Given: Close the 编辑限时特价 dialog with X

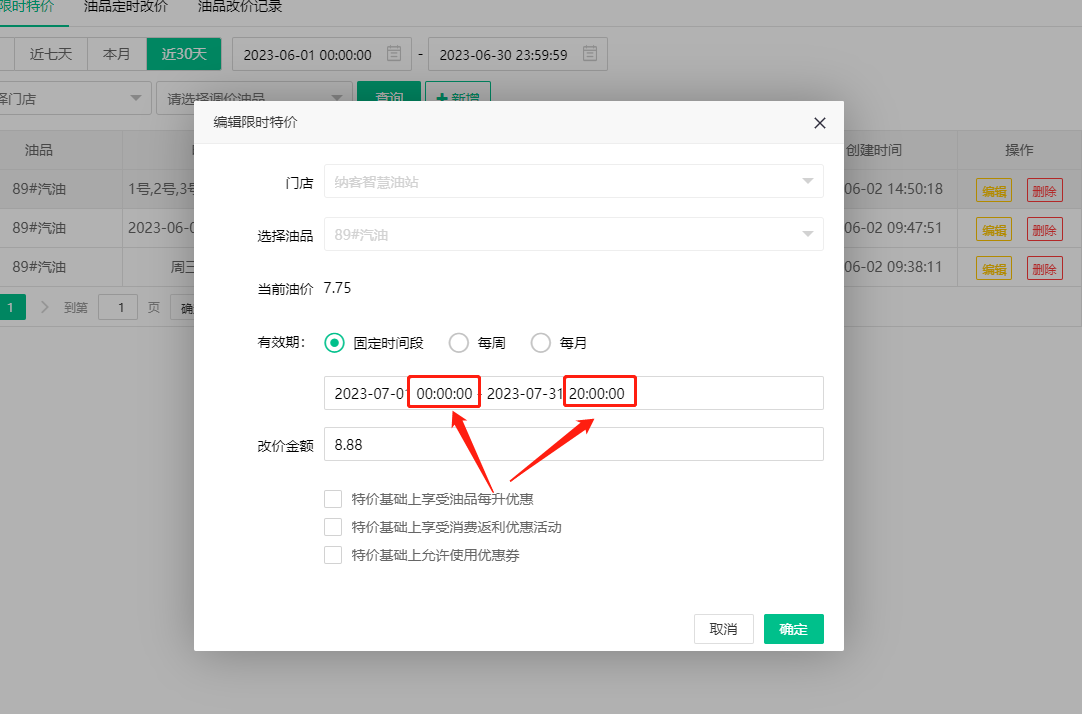Looking at the screenshot, I should click(x=820, y=123).
